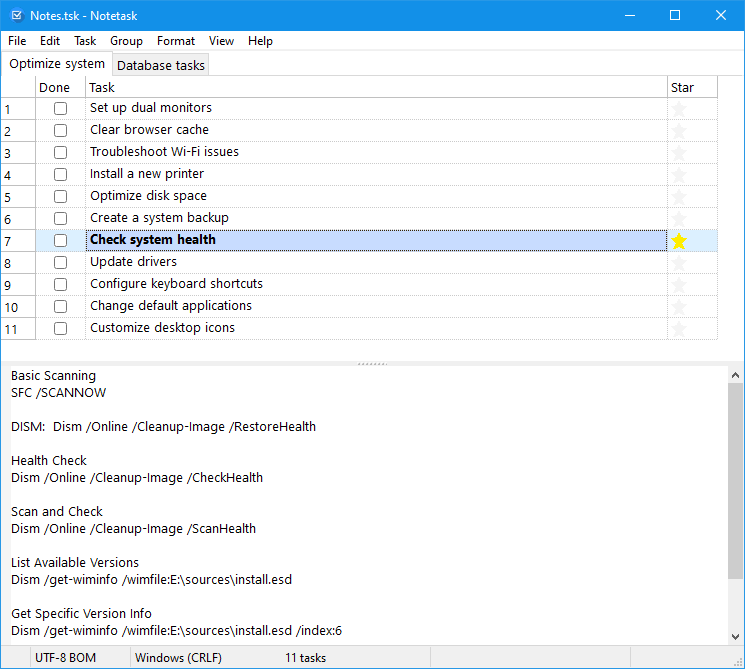Select row number 1 header

pos(18,109)
